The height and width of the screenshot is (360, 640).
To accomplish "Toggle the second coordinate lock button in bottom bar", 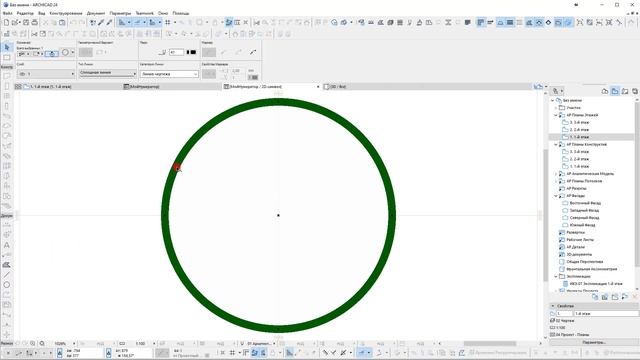I will 109,353.
